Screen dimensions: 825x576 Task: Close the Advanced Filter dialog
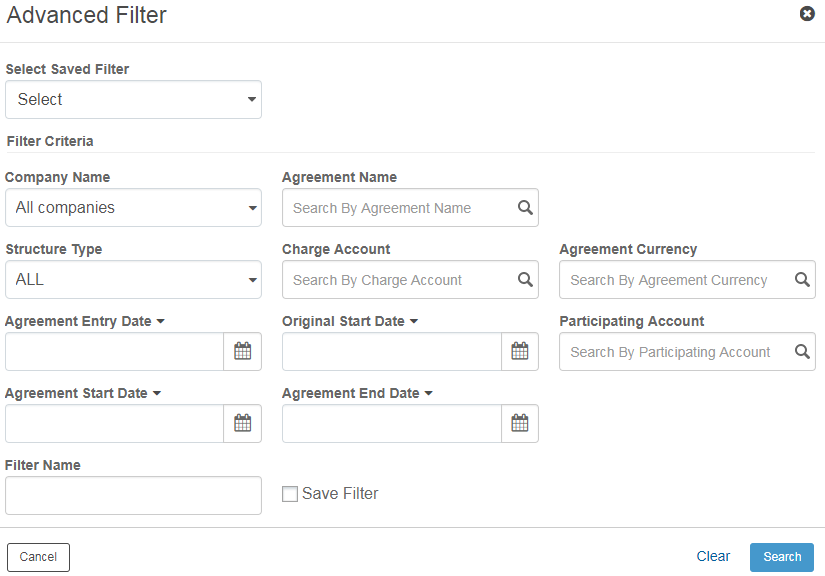click(x=807, y=14)
